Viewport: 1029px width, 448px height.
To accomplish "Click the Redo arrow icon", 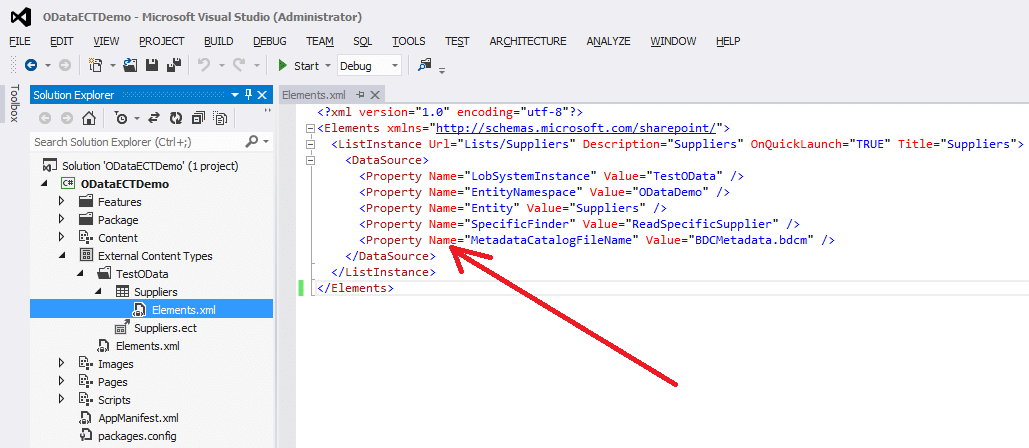I will click(x=239, y=65).
